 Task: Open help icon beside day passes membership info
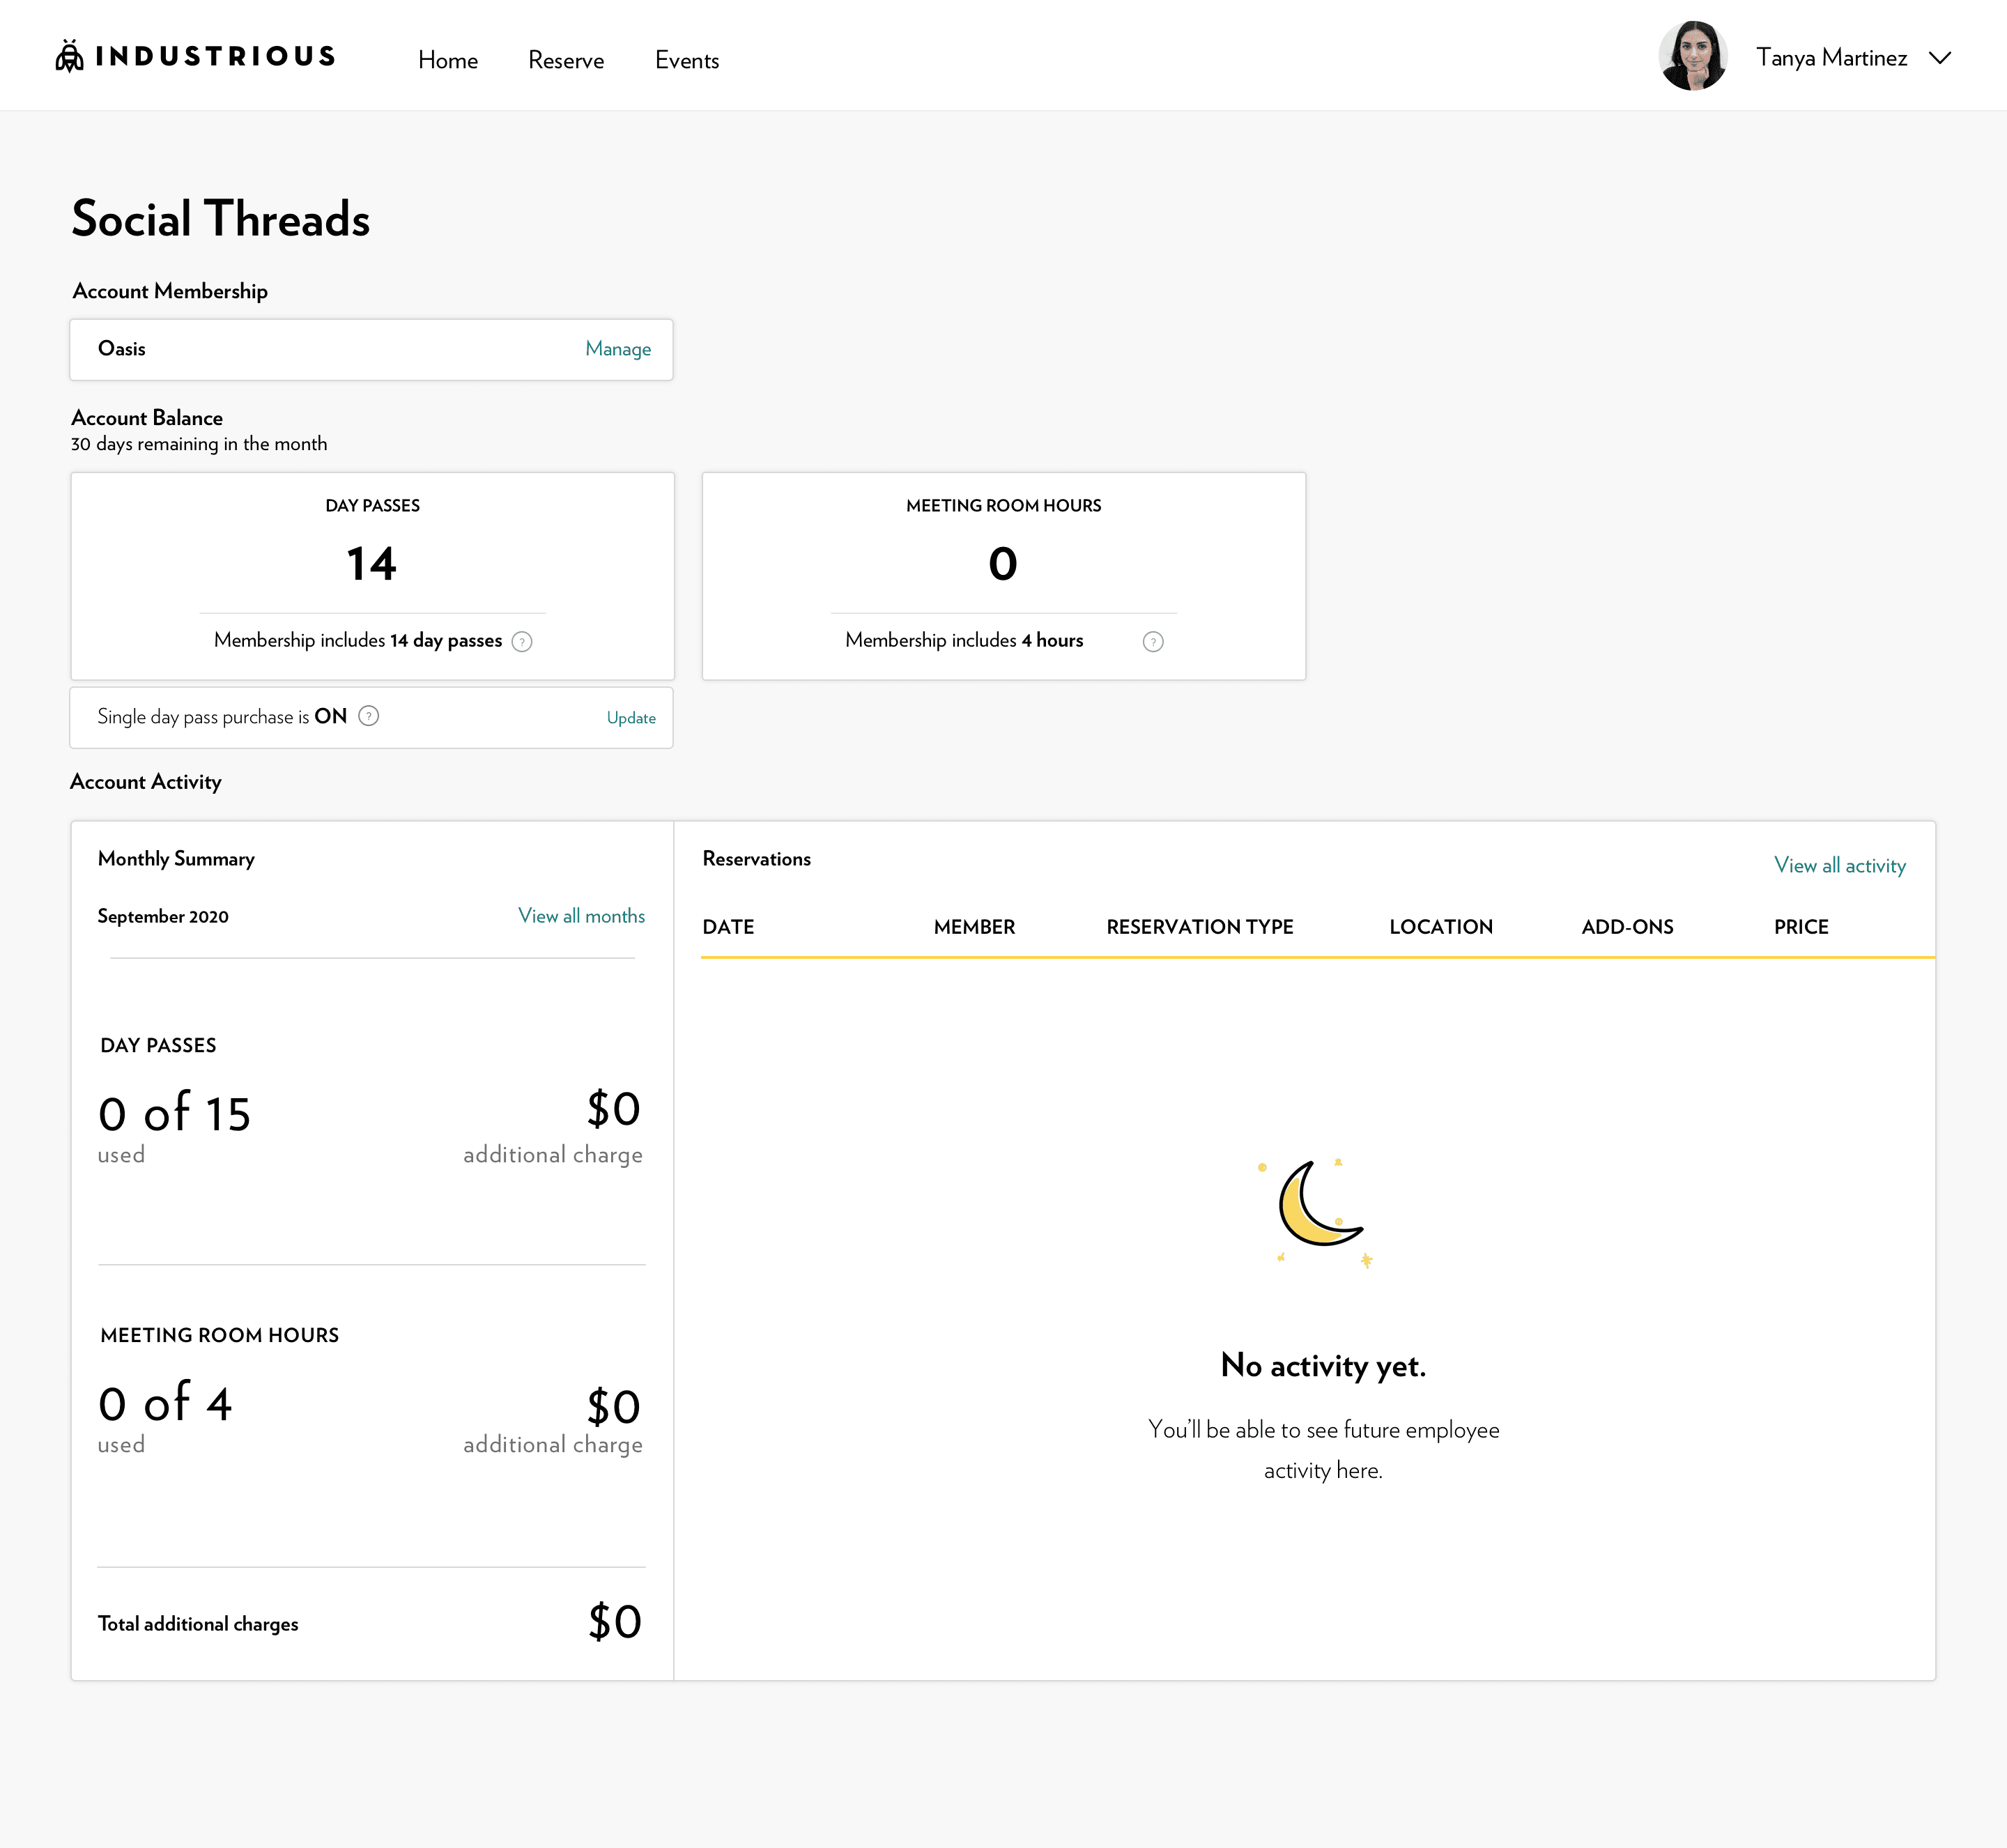(522, 642)
